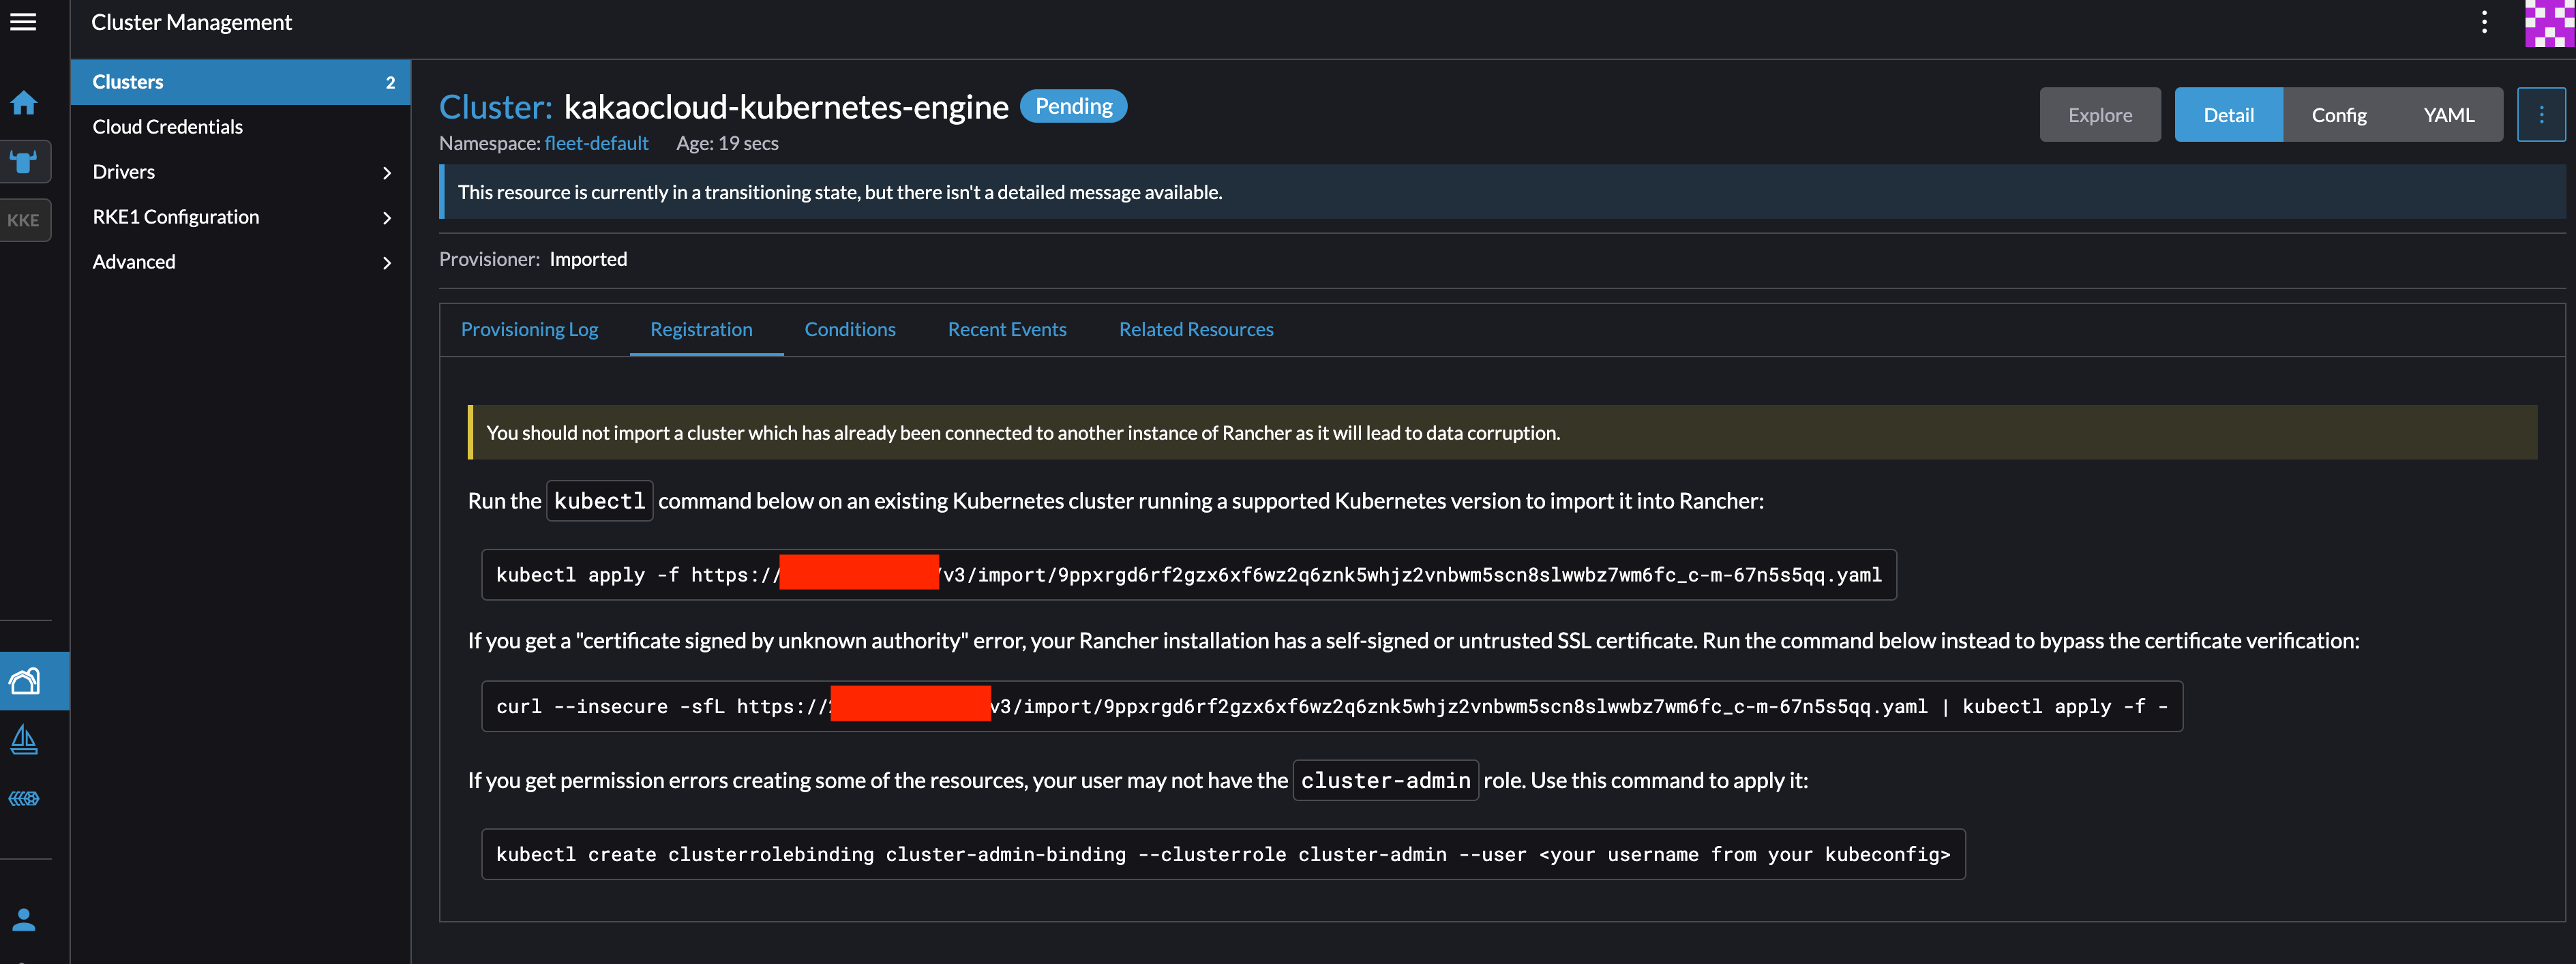Expand the Drivers menu section

[240, 172]
